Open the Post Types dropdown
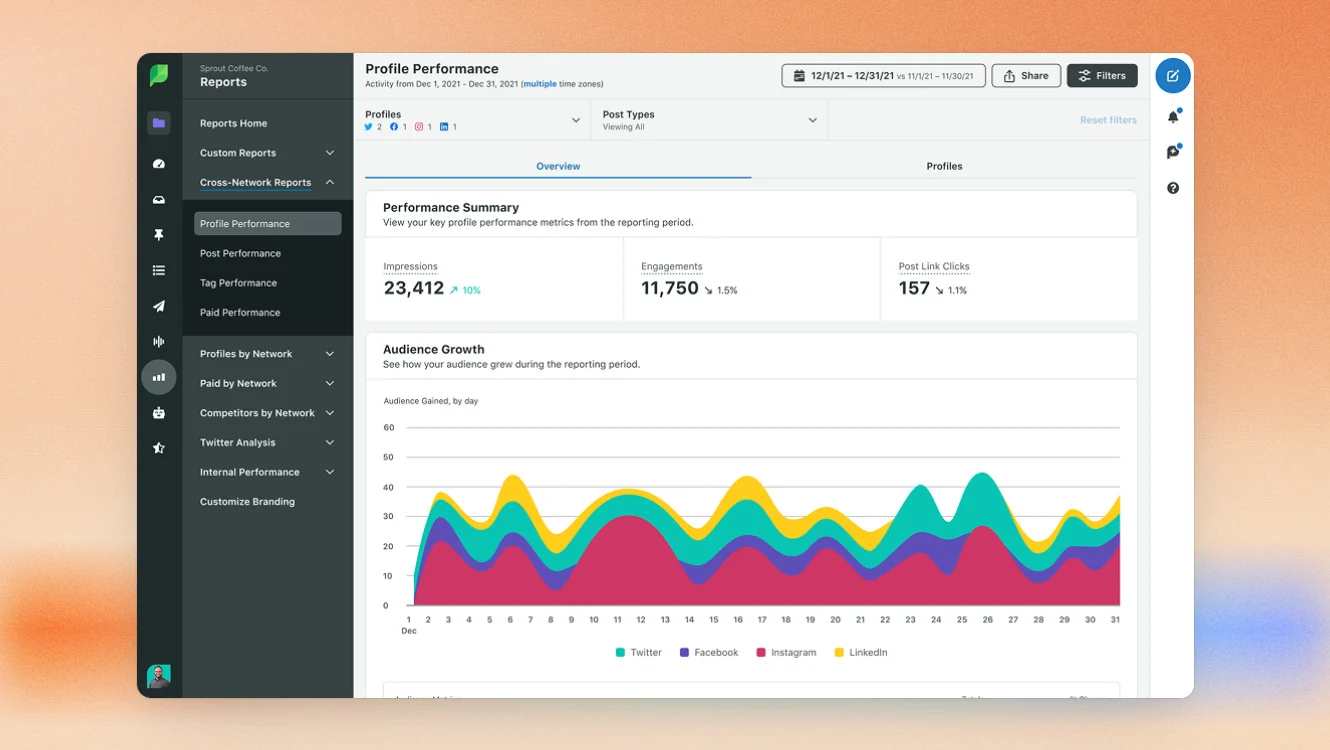1330x750 pixels. click(x=710, y=120)
